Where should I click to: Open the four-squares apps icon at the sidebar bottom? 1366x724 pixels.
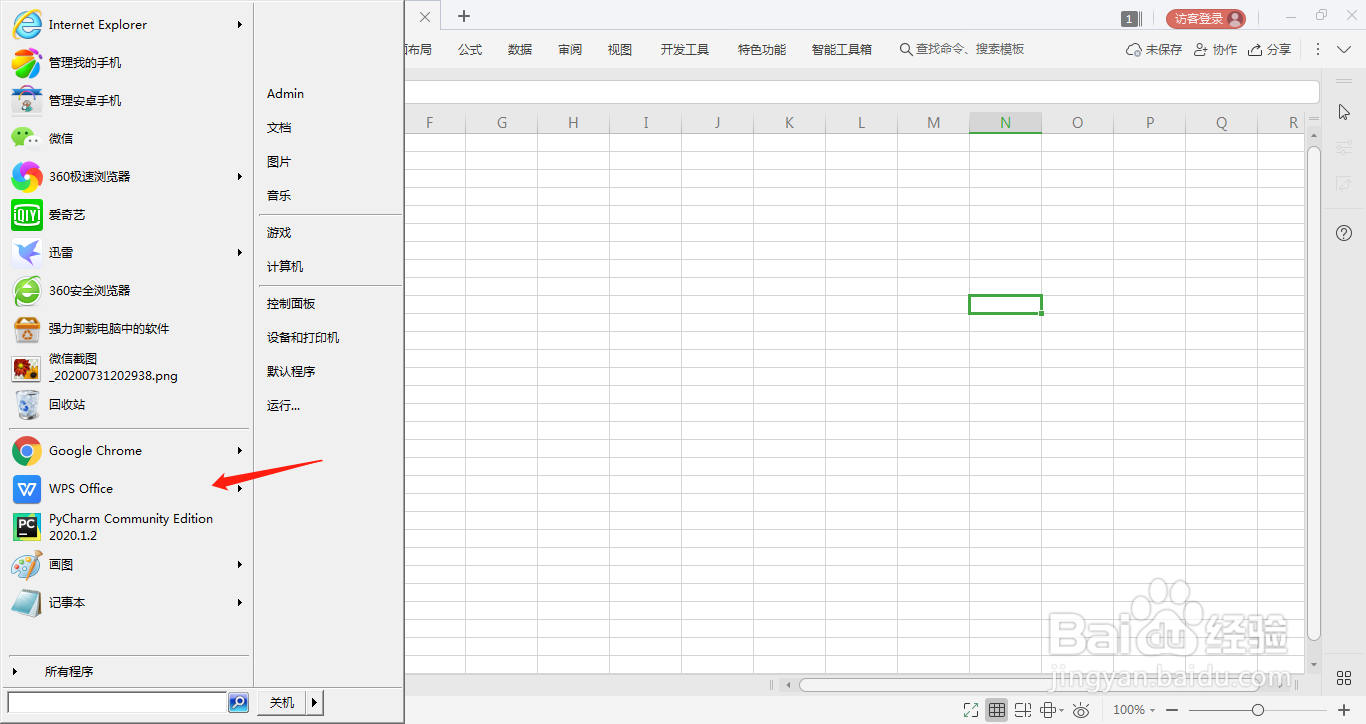1344,679
